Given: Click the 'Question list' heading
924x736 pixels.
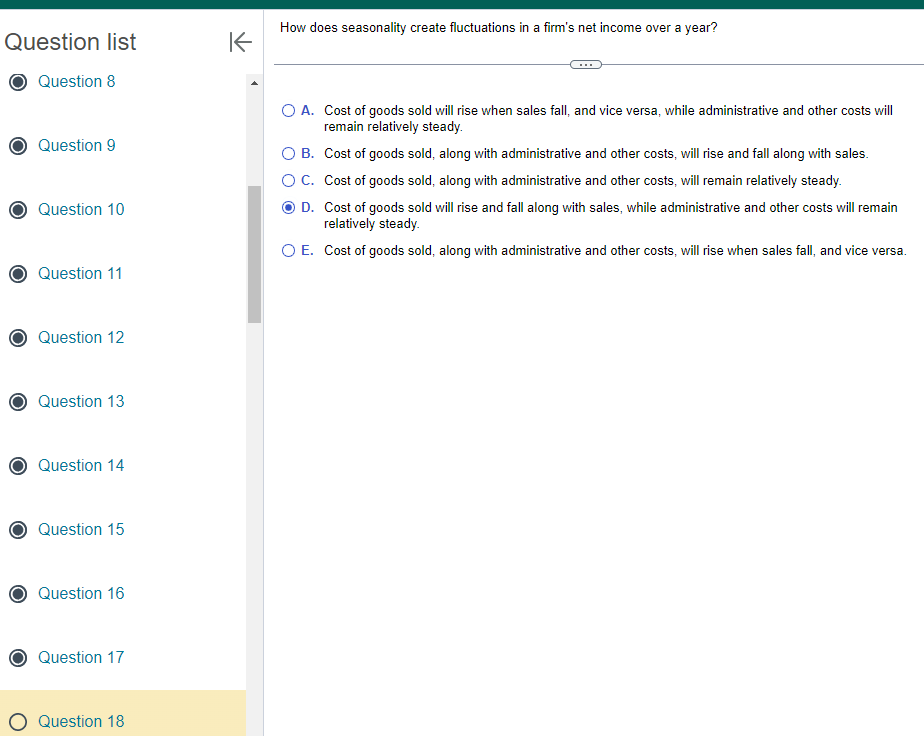Looking at the screenshot, I should [70, 42].
